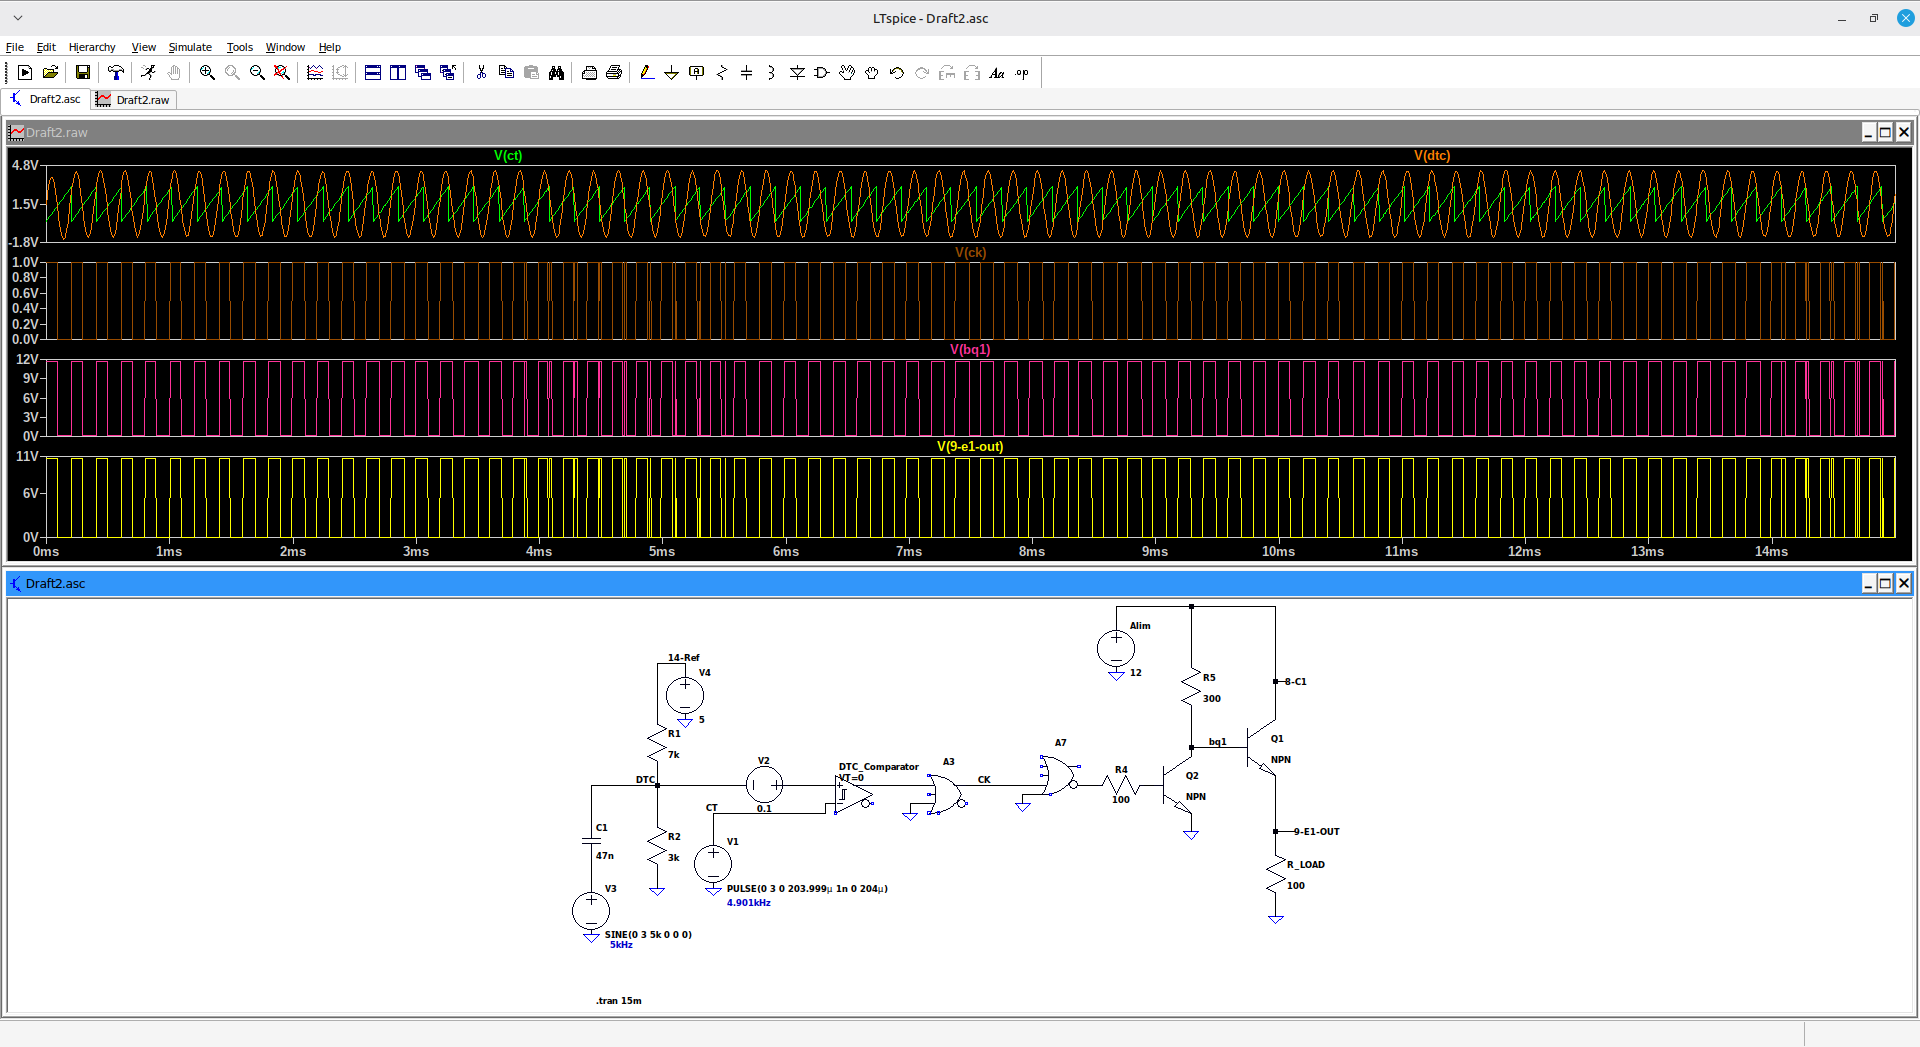Screen dimensions: 1920x1047
Task: Click the V(ck) trace label
Action: 970,252
